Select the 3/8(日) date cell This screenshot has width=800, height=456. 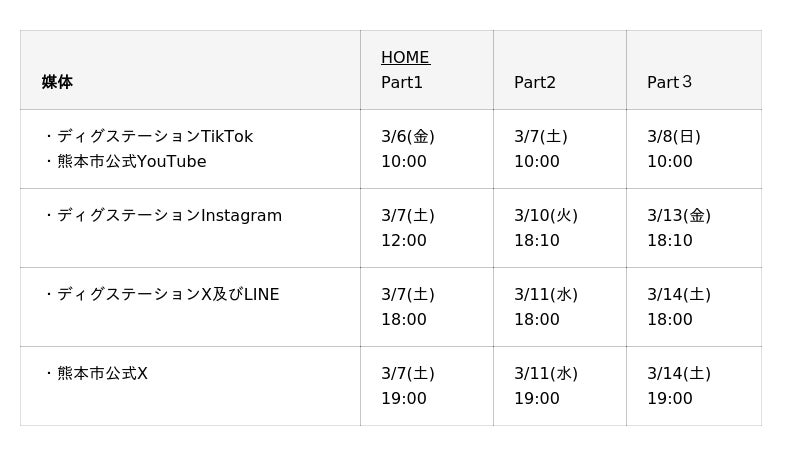click(674, 137)
